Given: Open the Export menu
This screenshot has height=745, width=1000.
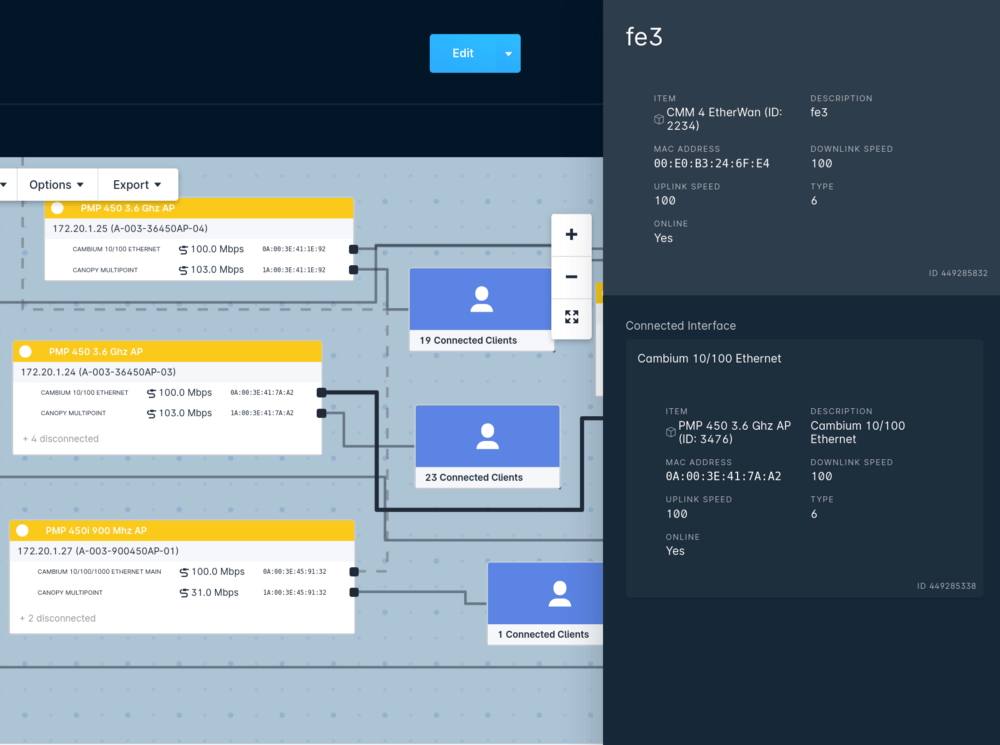Looking at the screenshot, I should click(x=137, y=184).
